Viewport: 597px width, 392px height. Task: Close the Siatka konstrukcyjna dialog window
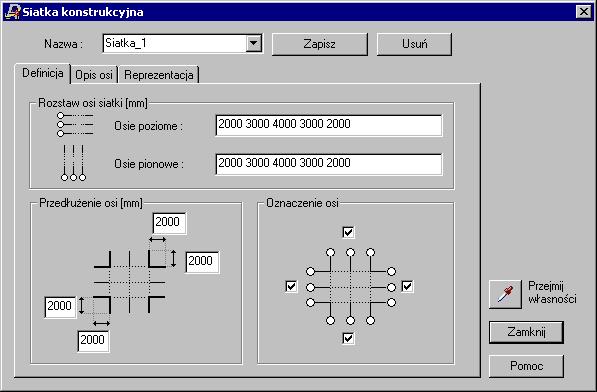pos(584,12)
